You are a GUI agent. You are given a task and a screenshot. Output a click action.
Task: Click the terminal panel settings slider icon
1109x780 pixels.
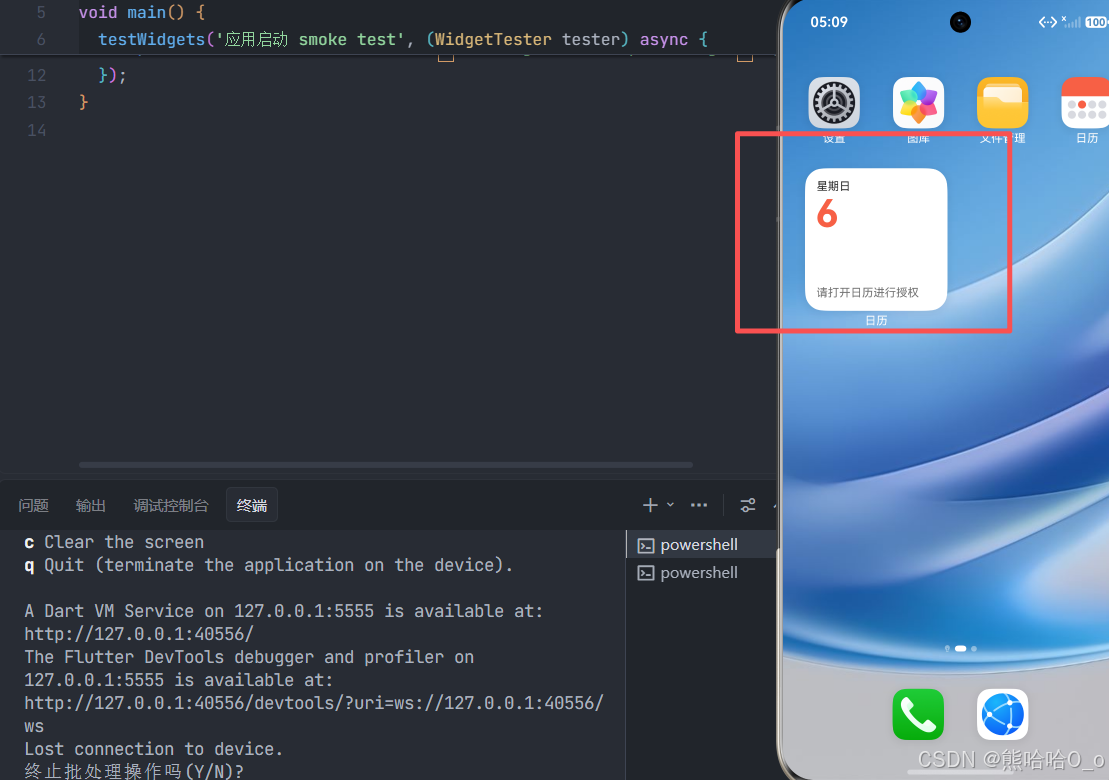(x=748, y=505)
